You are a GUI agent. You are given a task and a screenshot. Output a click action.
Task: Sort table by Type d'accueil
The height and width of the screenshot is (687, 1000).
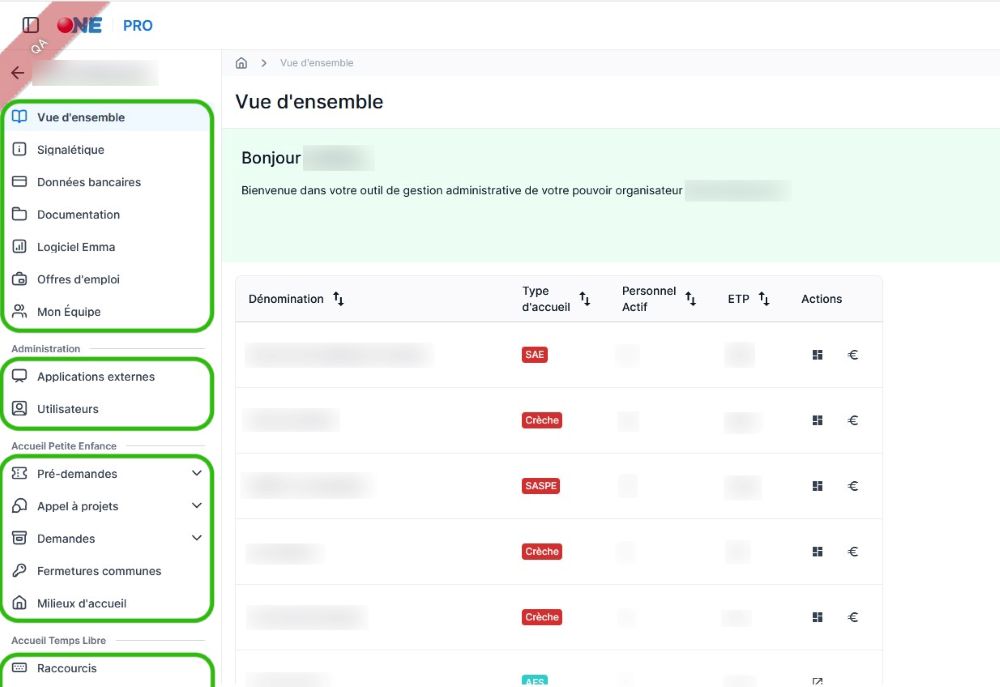[x=585, y=299]
